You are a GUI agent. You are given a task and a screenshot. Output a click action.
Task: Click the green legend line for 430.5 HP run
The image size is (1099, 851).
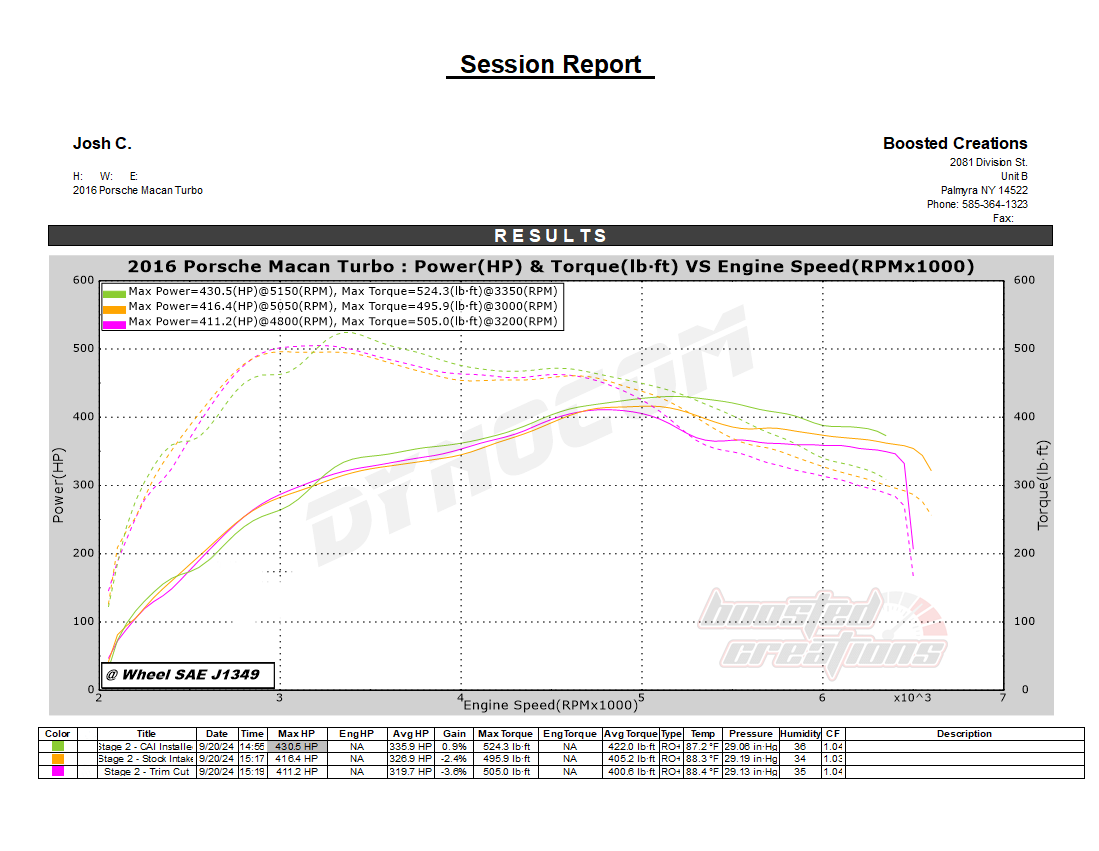[x=115, y=293]
